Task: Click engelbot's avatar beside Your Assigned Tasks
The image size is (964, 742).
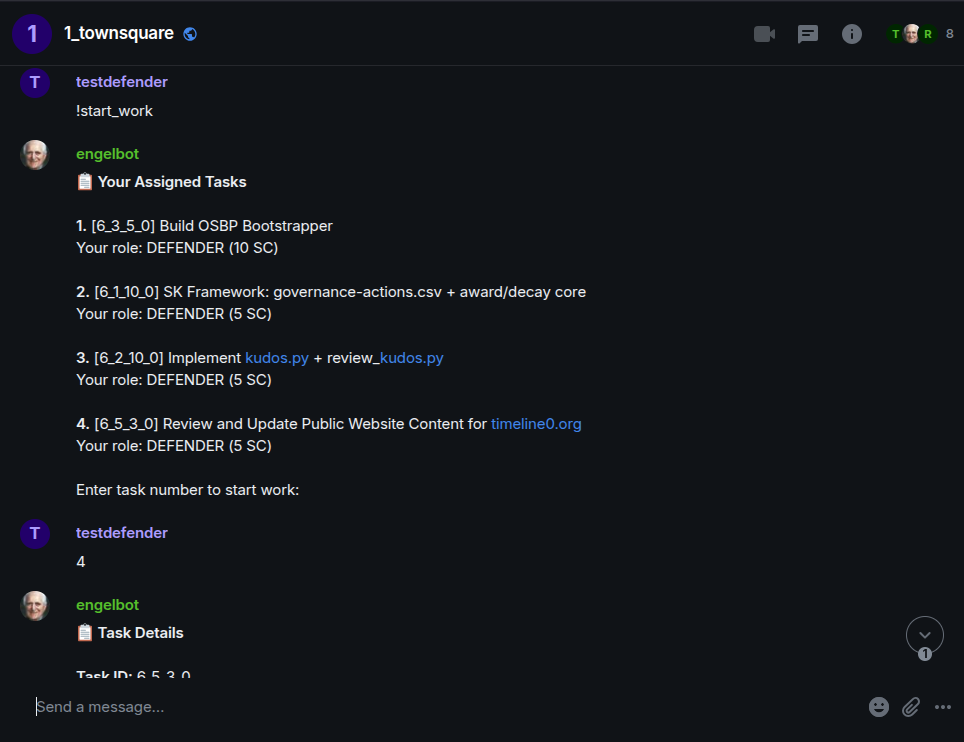Action: click(x=35, y=155)
